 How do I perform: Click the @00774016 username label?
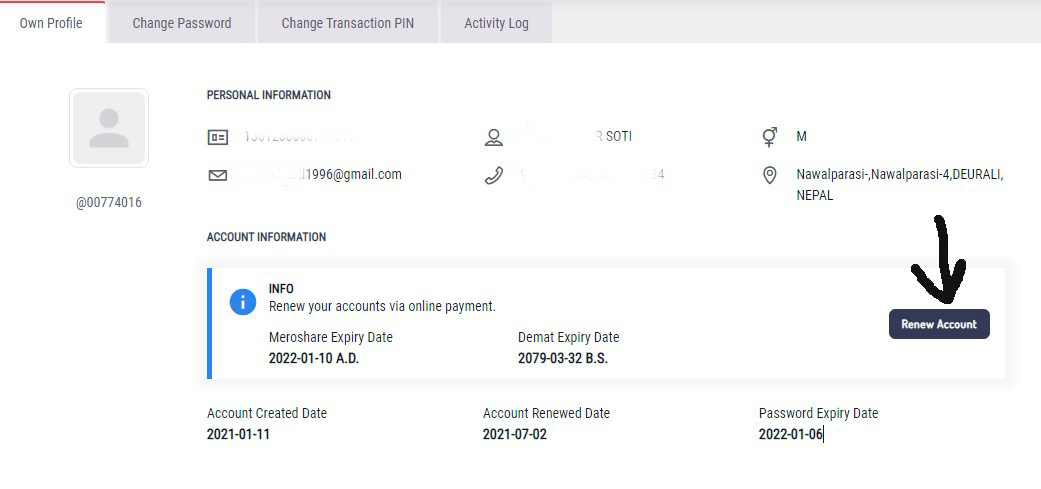click(x=109, y=203)
